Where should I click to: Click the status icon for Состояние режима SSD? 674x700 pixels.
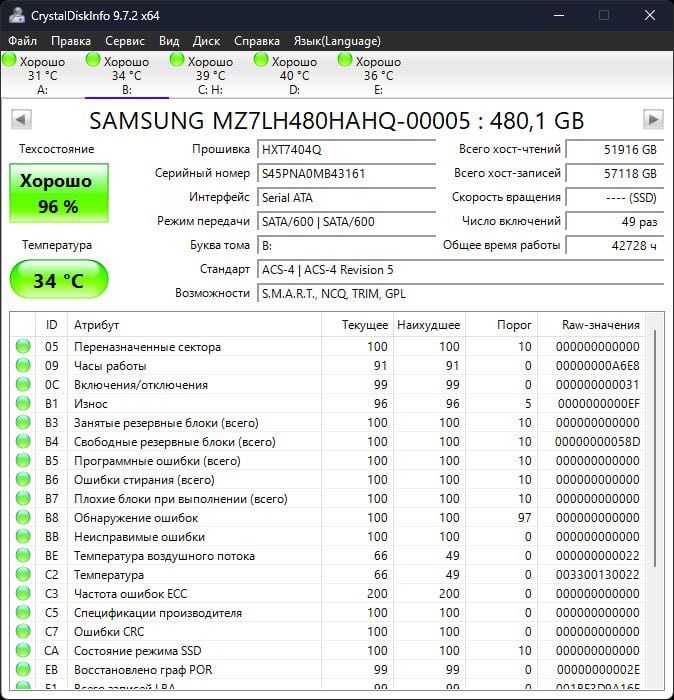(23, 650)
